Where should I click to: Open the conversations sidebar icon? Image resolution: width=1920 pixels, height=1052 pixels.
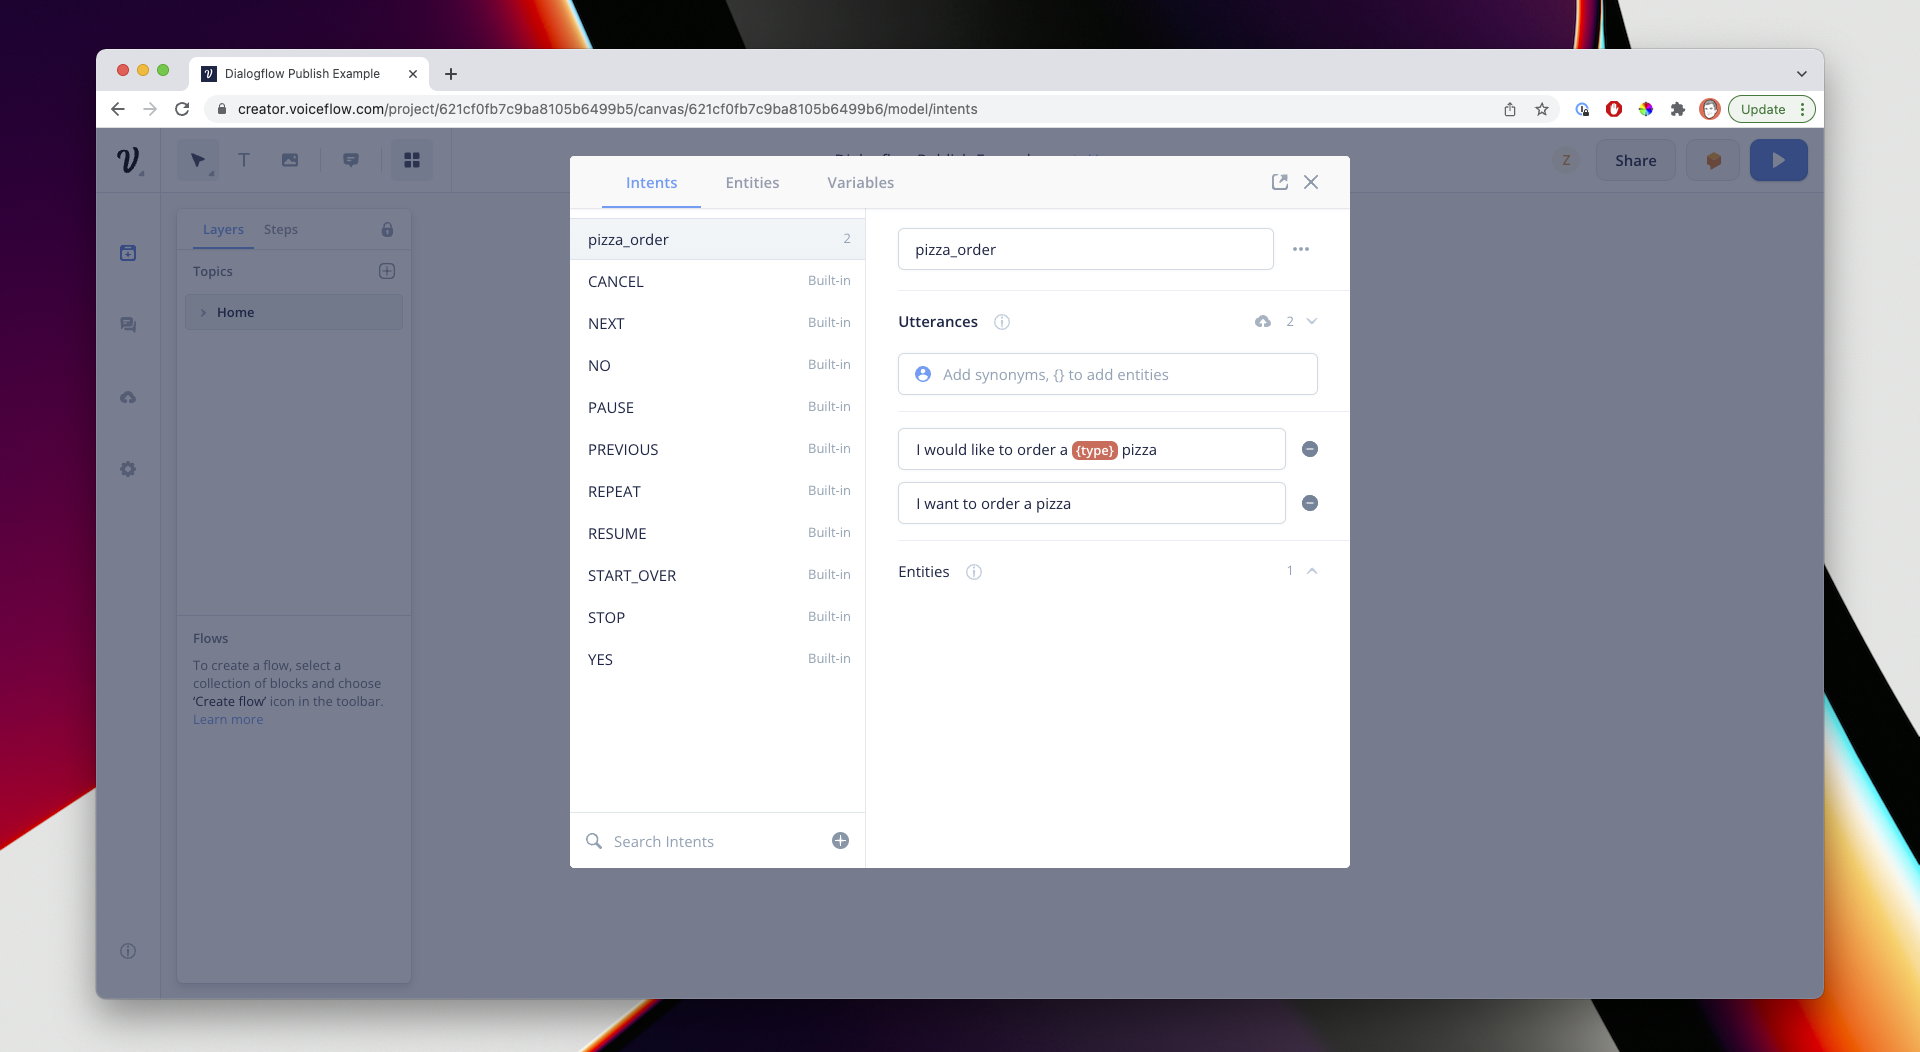[x=128, y=325]
